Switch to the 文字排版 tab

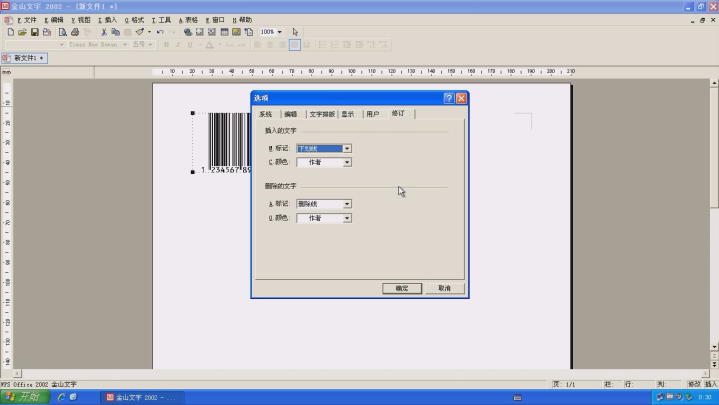coord(321,114)
